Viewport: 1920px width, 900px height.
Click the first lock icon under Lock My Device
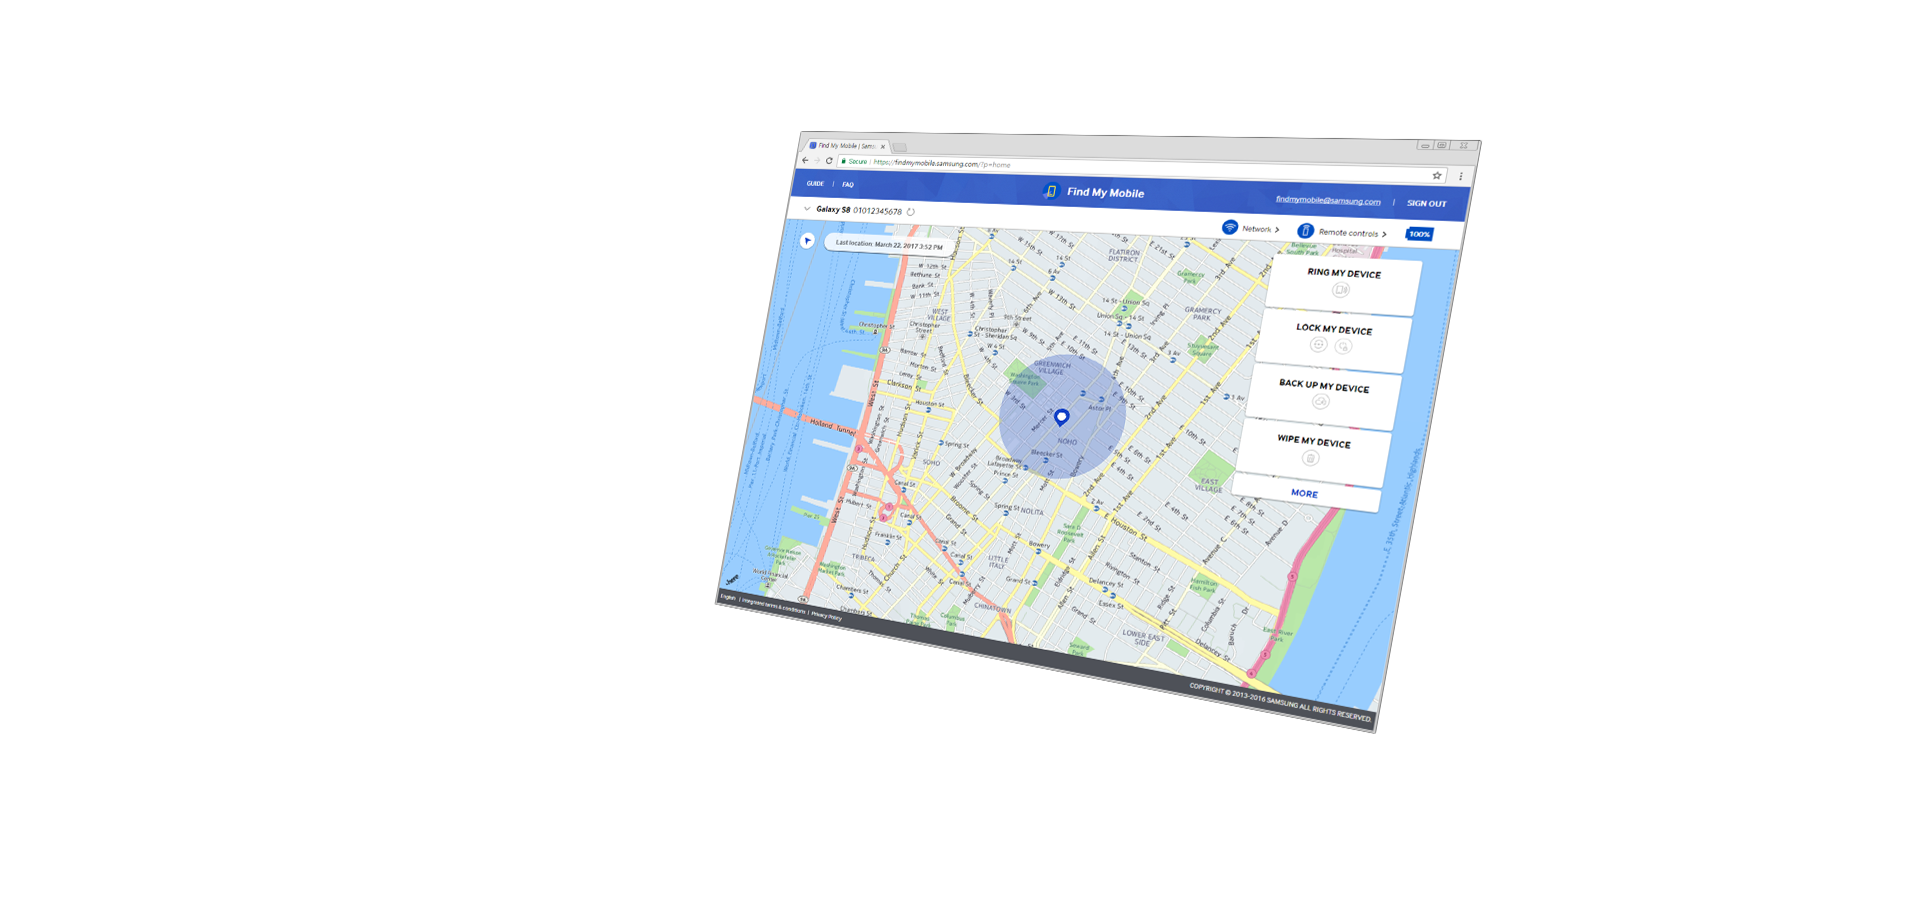tap(1318, 345)
